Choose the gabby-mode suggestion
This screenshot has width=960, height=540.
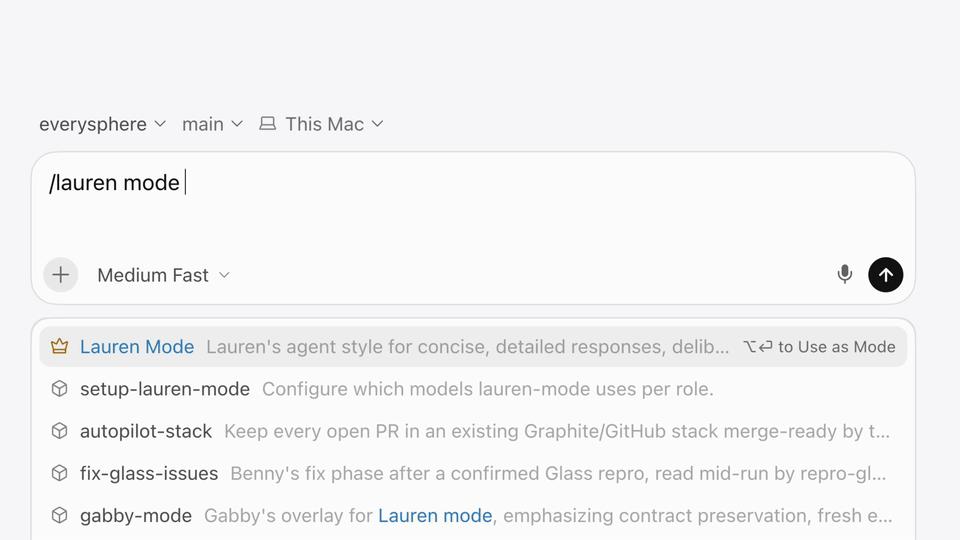coord(473,516)
